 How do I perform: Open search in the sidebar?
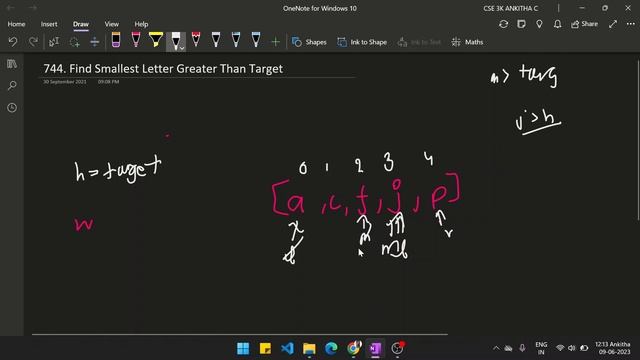pos(12,86)
